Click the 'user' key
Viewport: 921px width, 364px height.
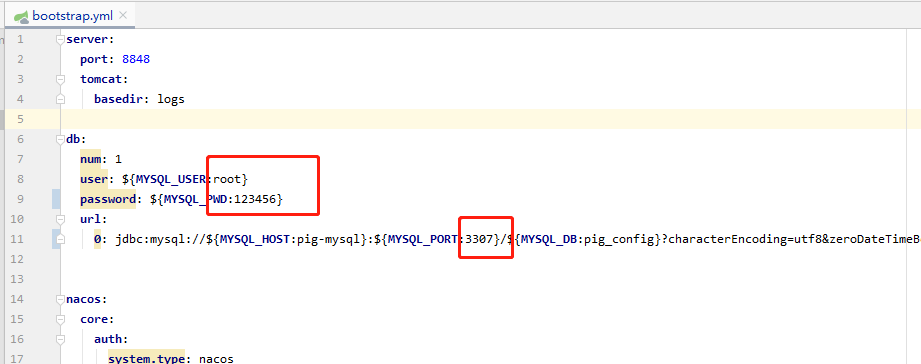point(94,179)
